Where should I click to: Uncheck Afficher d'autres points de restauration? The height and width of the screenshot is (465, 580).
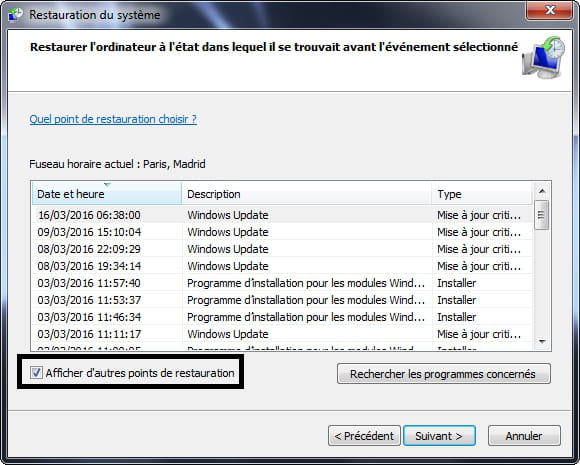point(36,373)
